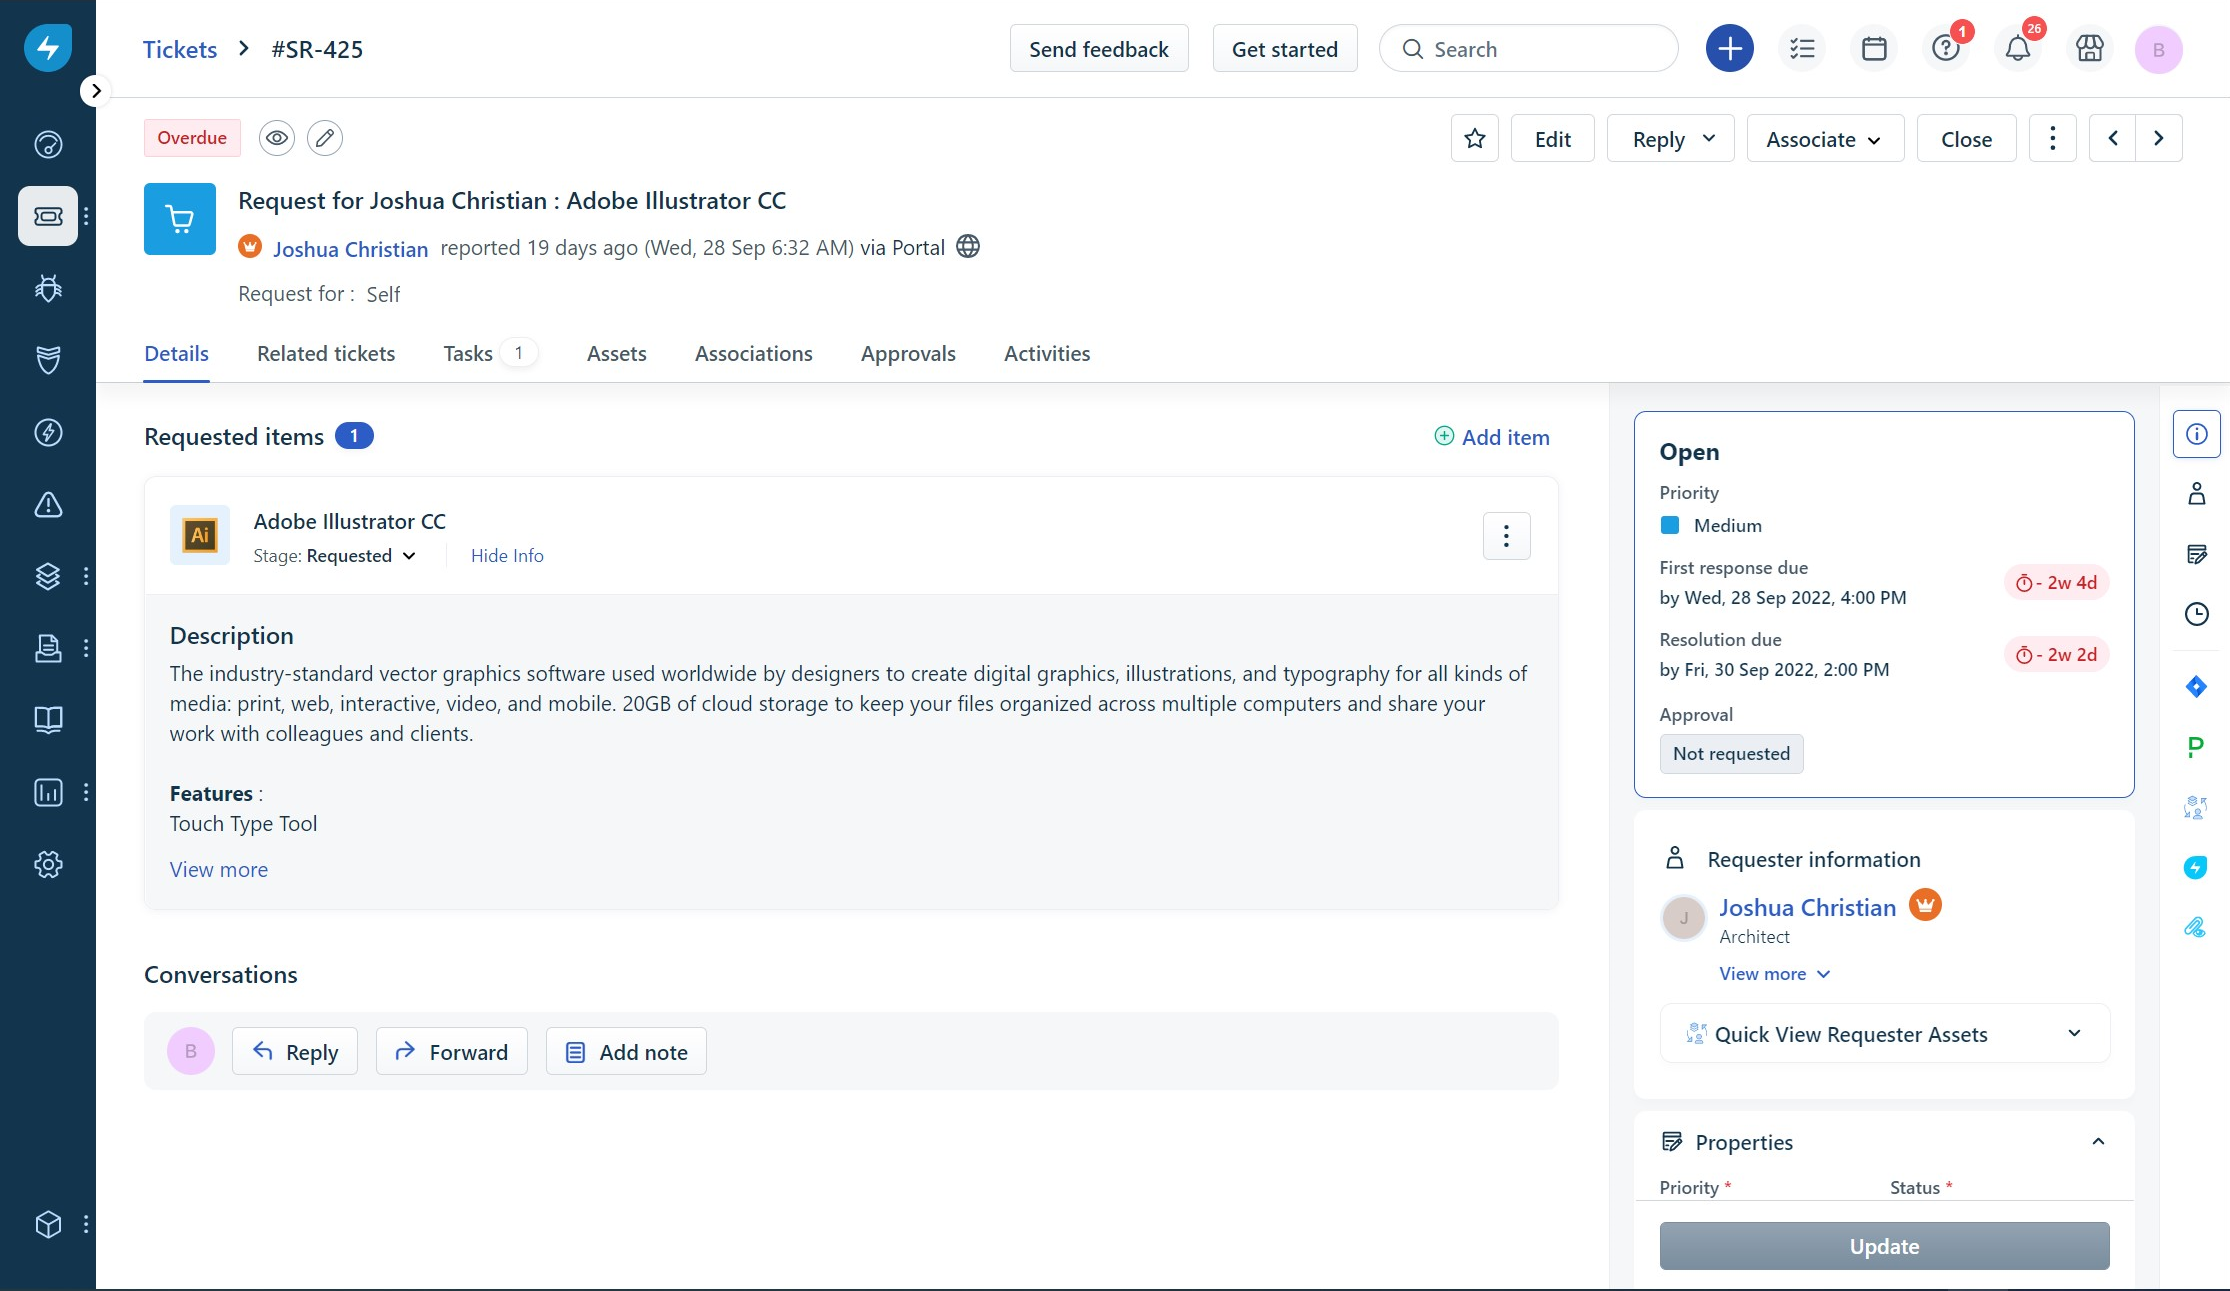Click the search input field in toolbar
Image resolution: width=2230 pixels, height=1291 pixels.
[x=1528, y=49]
